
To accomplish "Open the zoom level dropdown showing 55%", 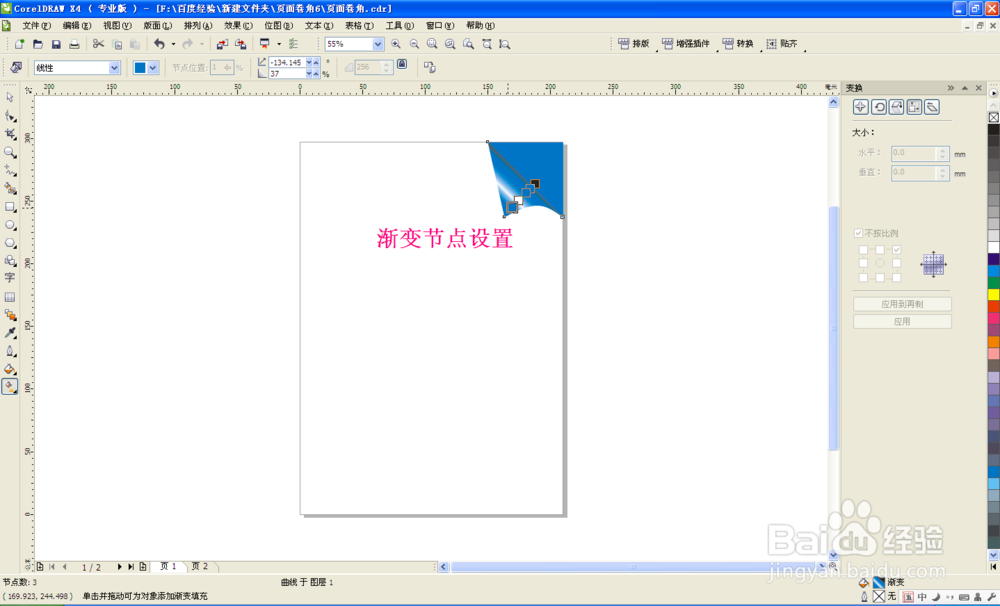I will [x=378, y=44].
